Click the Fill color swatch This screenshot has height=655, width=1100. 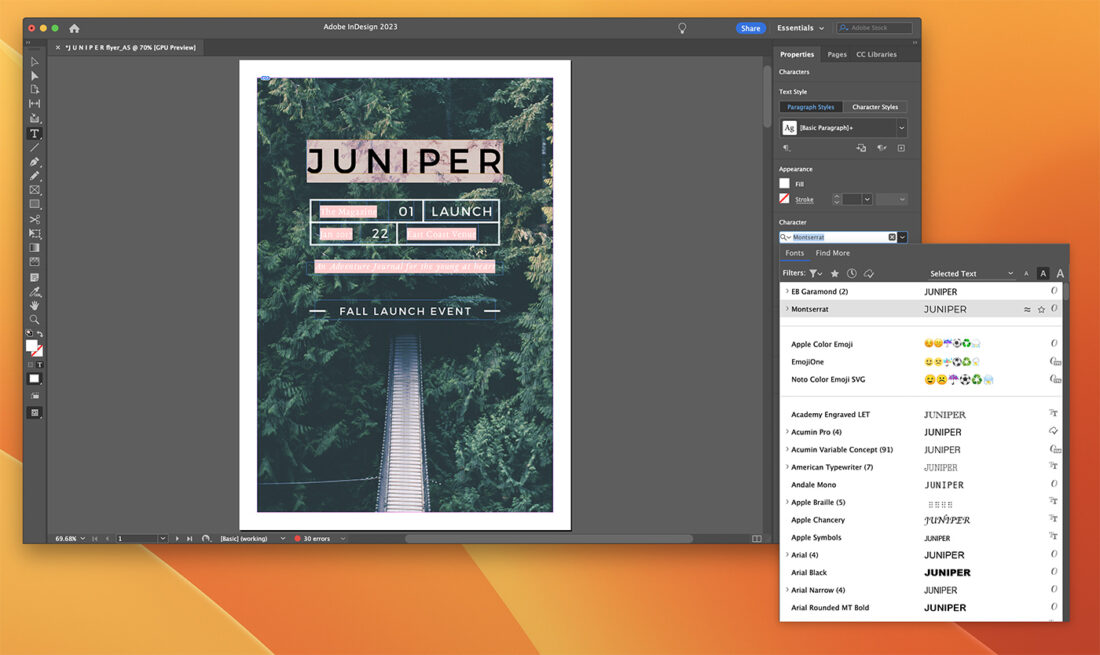(x=787, y=183)
